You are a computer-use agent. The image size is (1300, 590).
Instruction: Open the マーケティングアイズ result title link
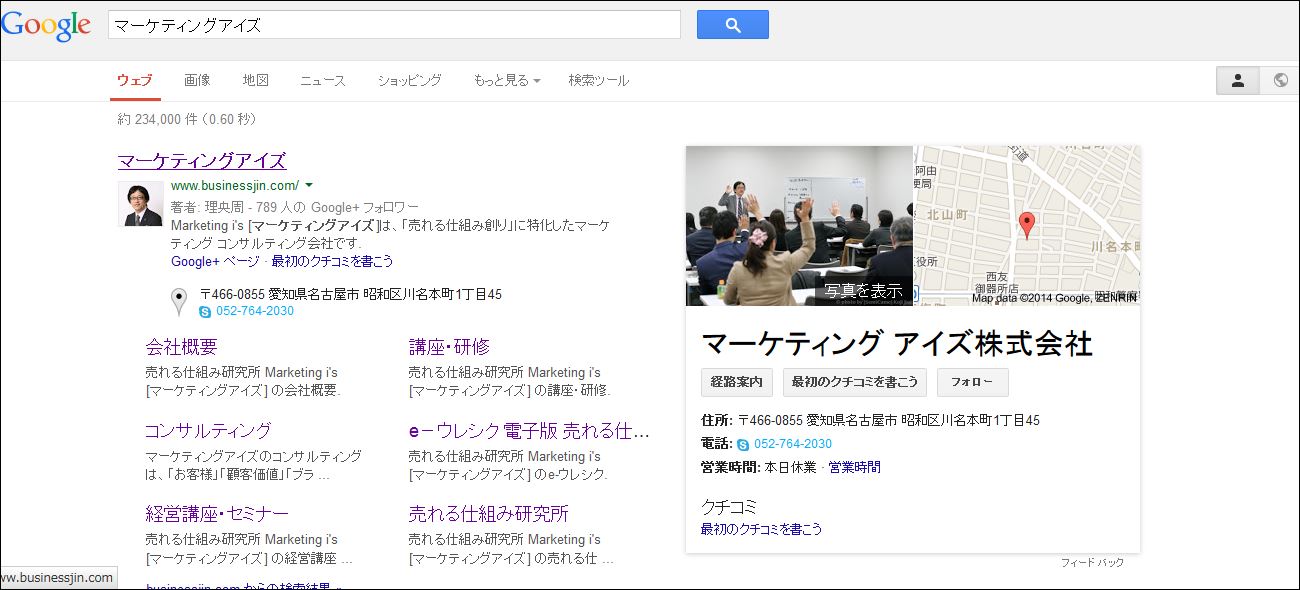point(202,161)
